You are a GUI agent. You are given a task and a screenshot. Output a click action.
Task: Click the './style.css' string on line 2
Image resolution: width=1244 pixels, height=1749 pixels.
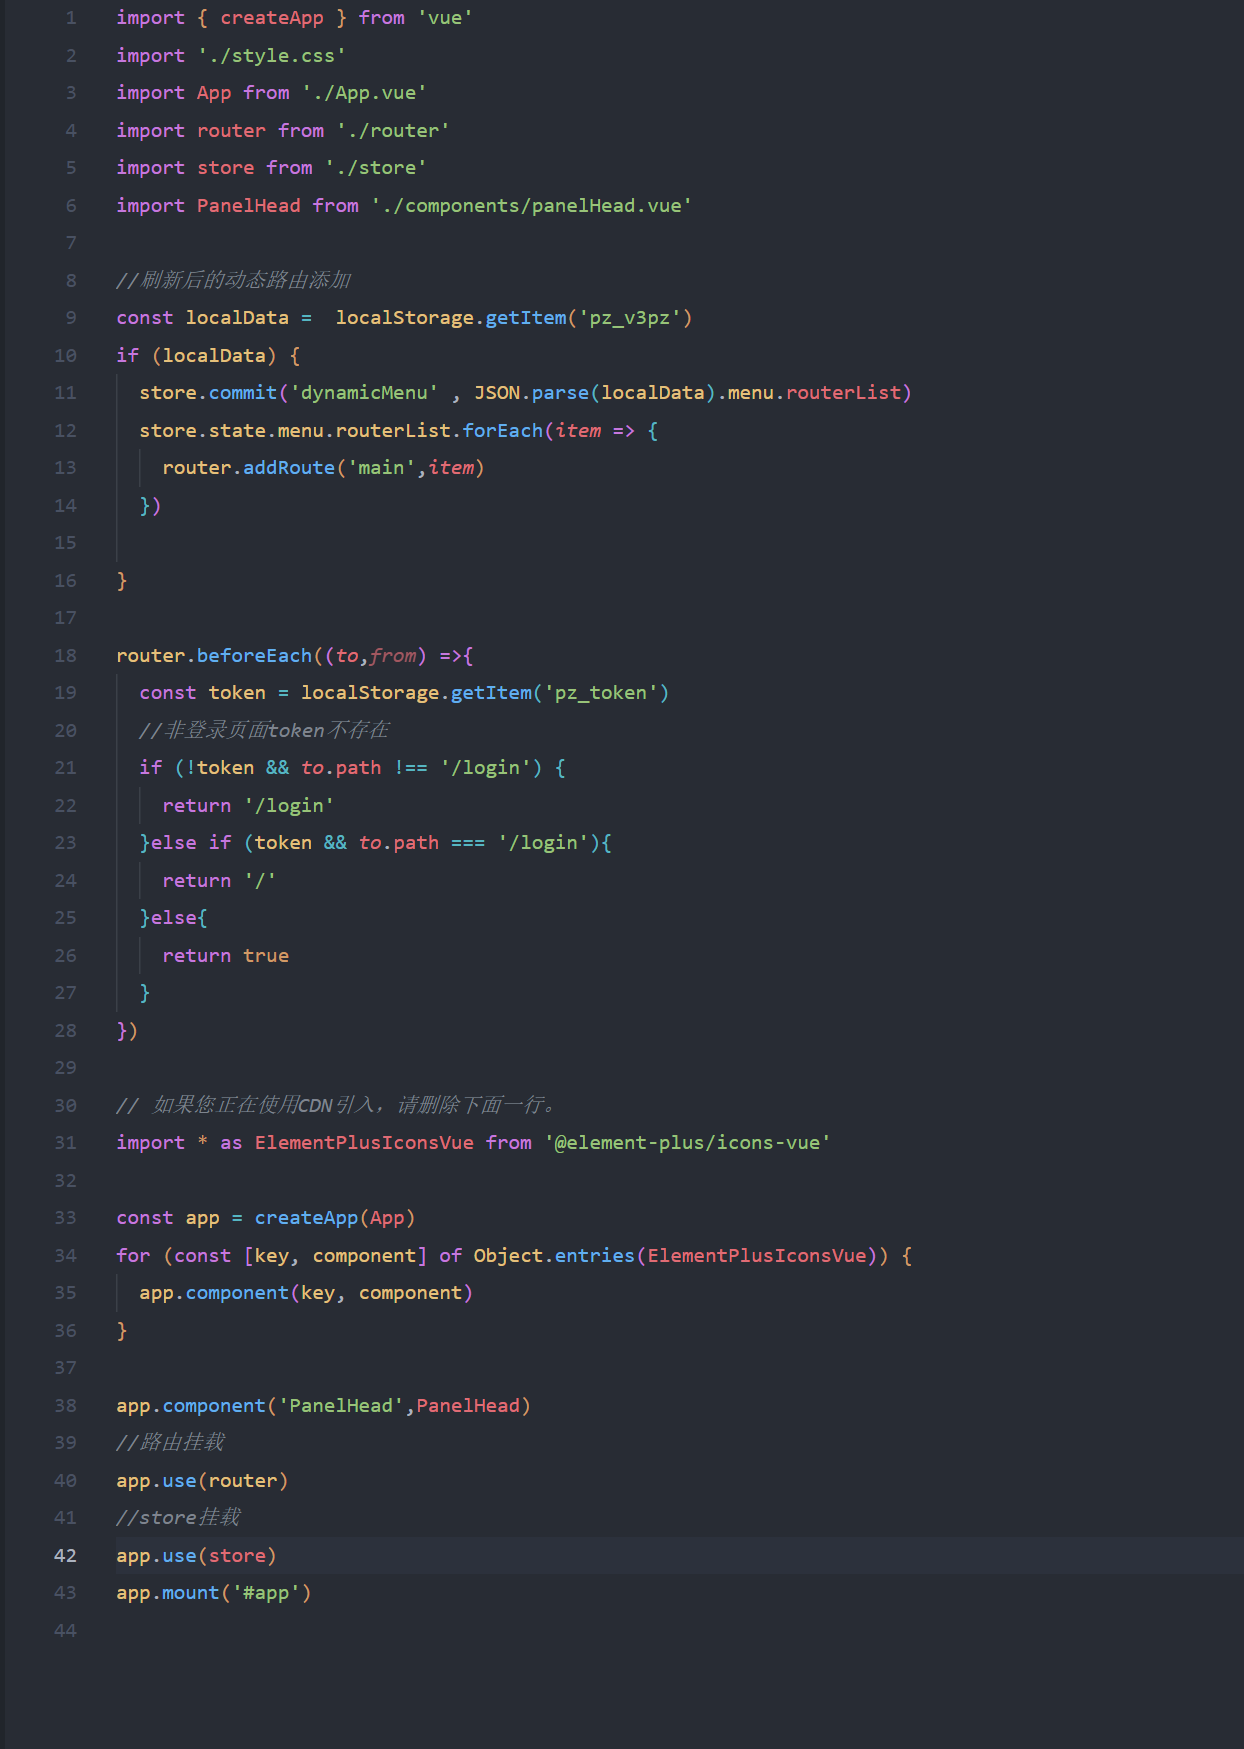point(272,55)
